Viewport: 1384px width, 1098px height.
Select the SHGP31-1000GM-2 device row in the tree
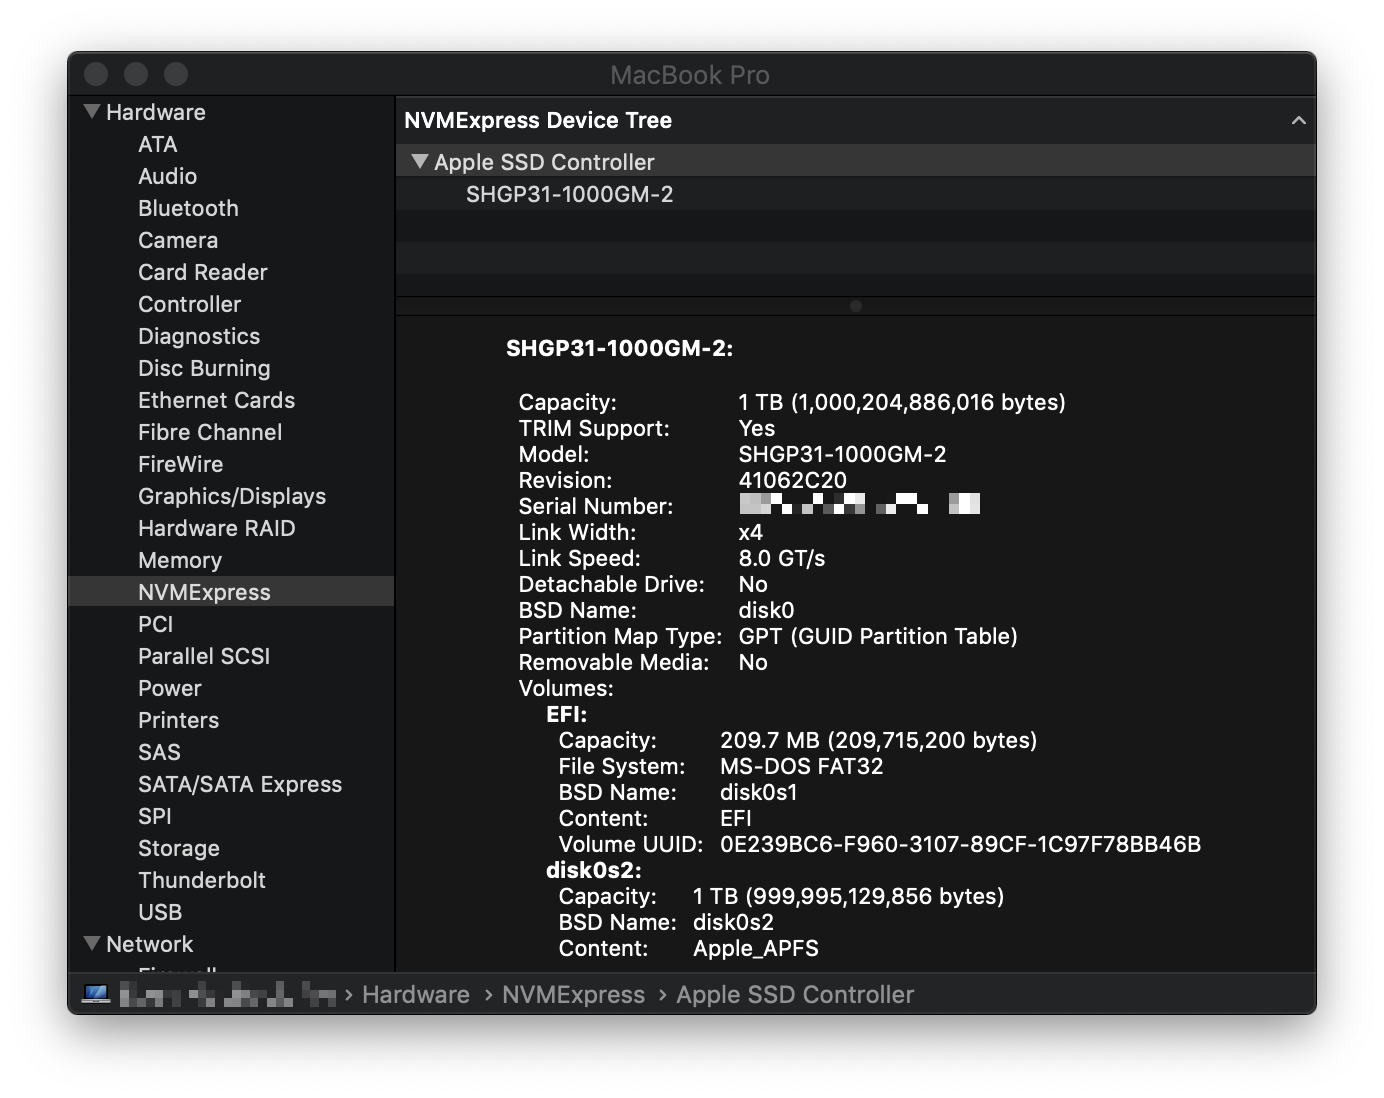(x=856, y=194)
